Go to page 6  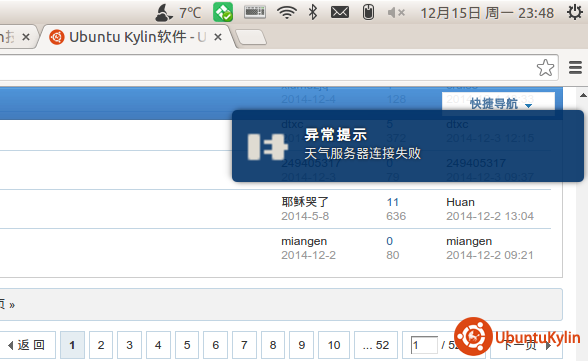coord(216,345)
